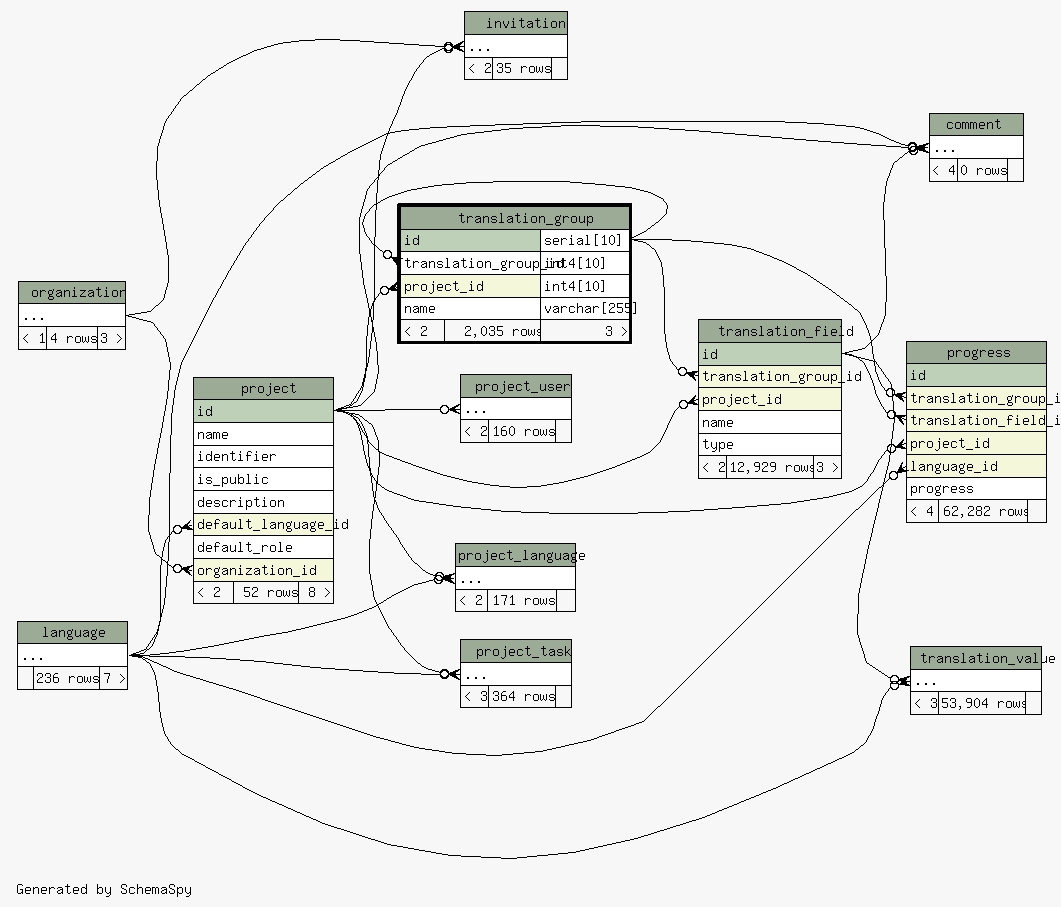Open the organization table node
The height and width of the screenshot is (907, 1061).
click(x=72, y=293)
